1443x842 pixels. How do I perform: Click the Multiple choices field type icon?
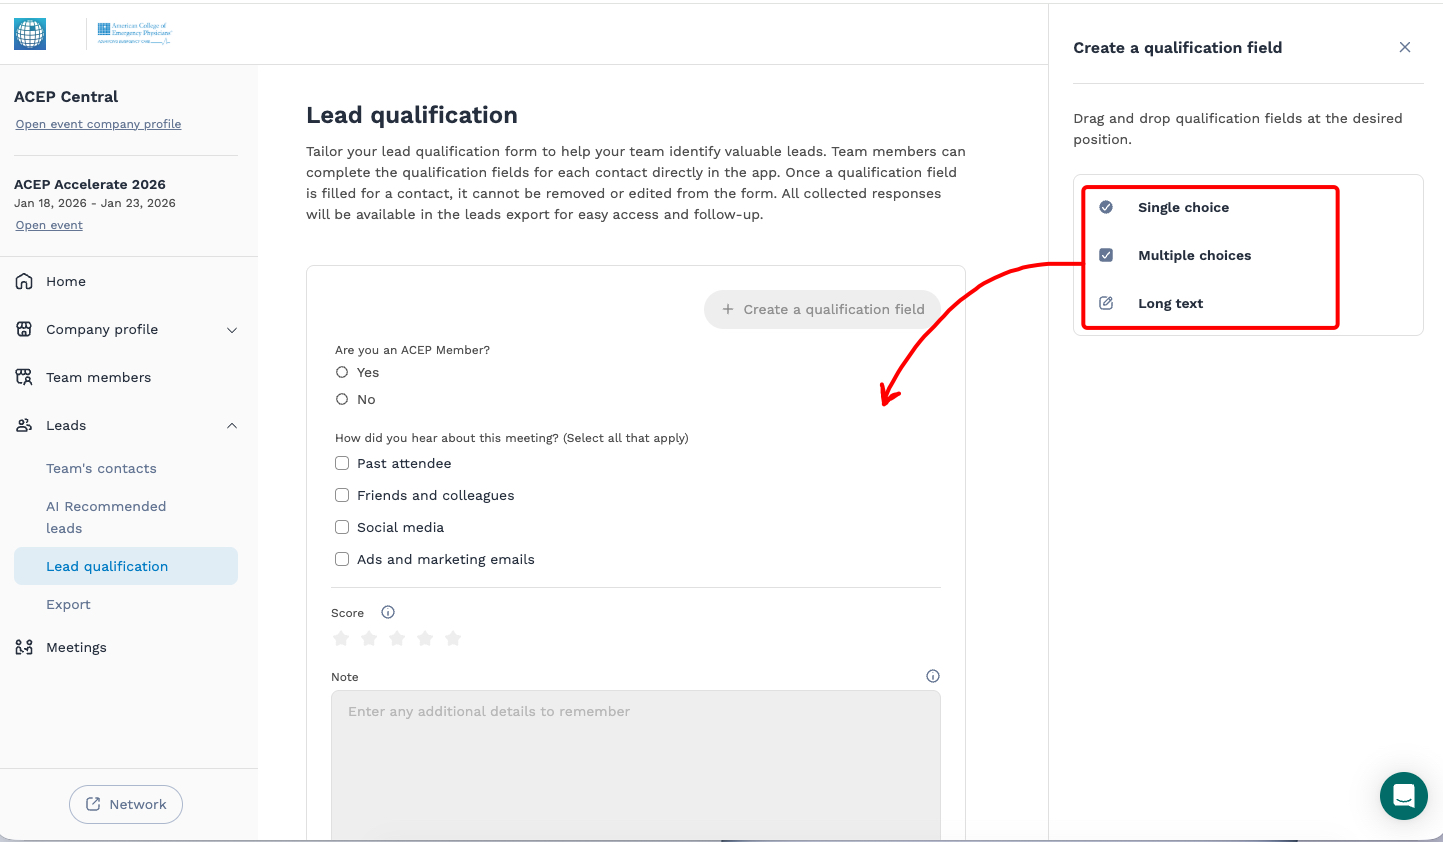tap(1106, 255)
